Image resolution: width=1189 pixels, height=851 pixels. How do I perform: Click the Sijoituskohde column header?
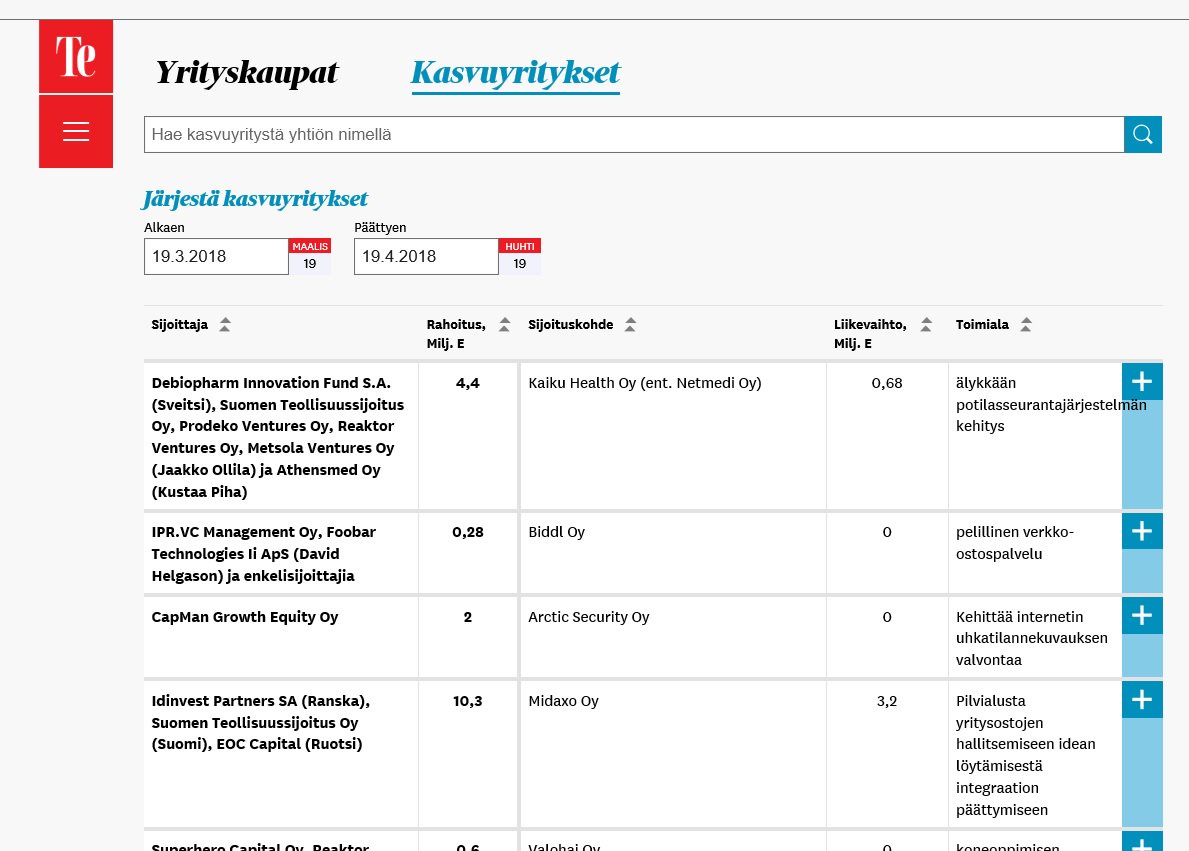571,325
